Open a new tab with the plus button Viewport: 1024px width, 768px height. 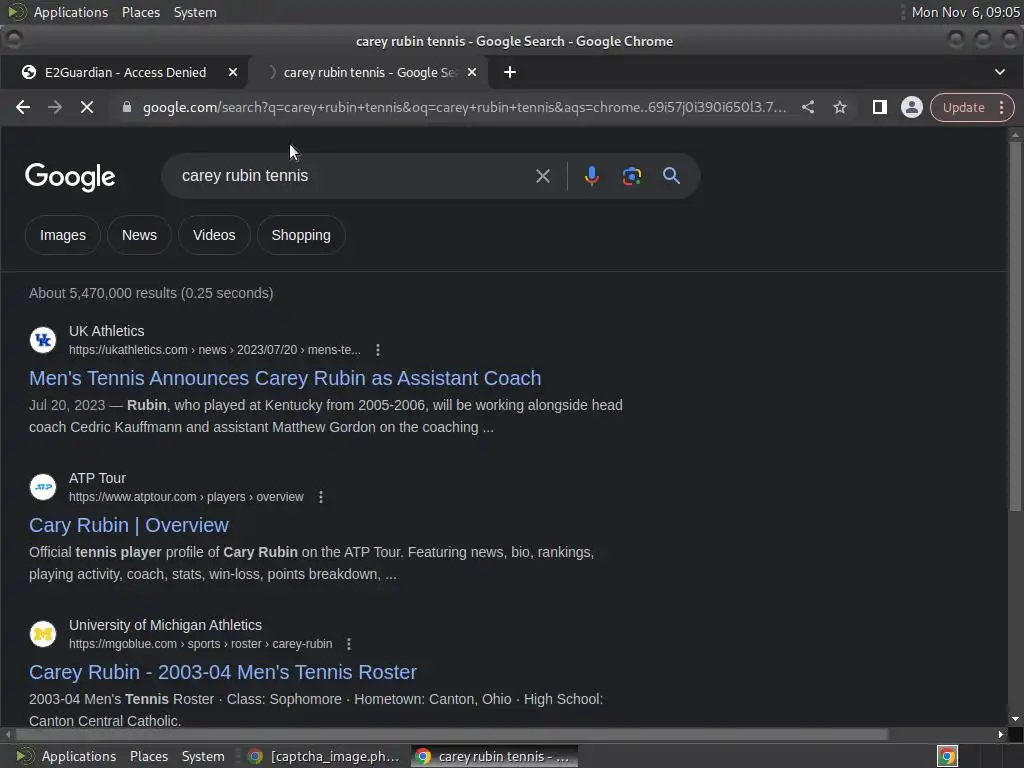pos(510,72)
